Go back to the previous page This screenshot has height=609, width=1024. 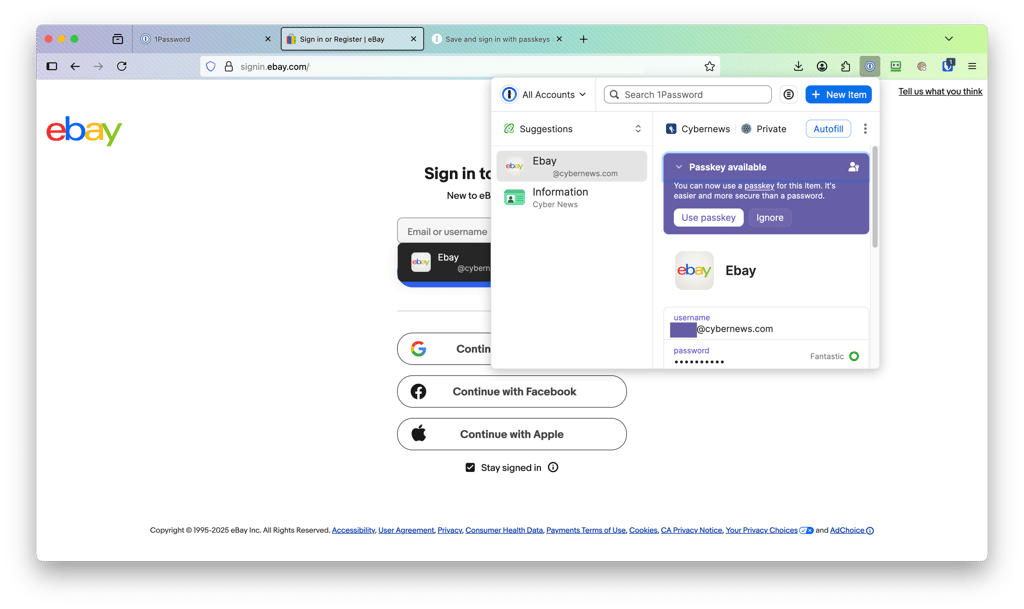75,66
